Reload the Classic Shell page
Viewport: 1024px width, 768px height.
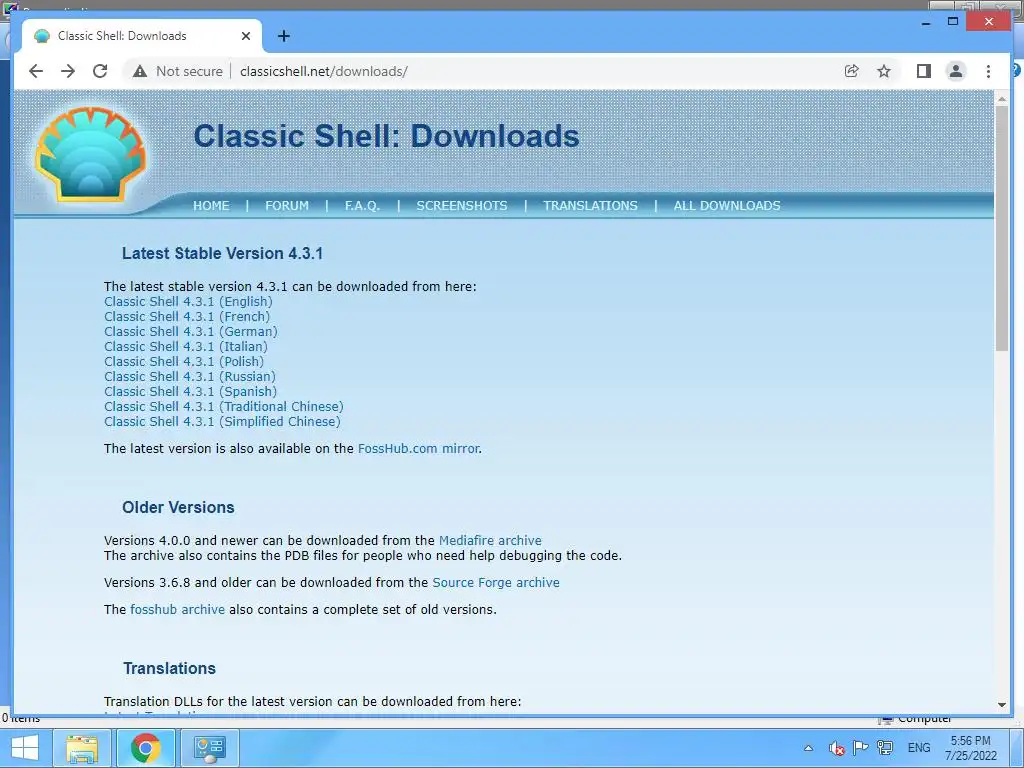100,71
